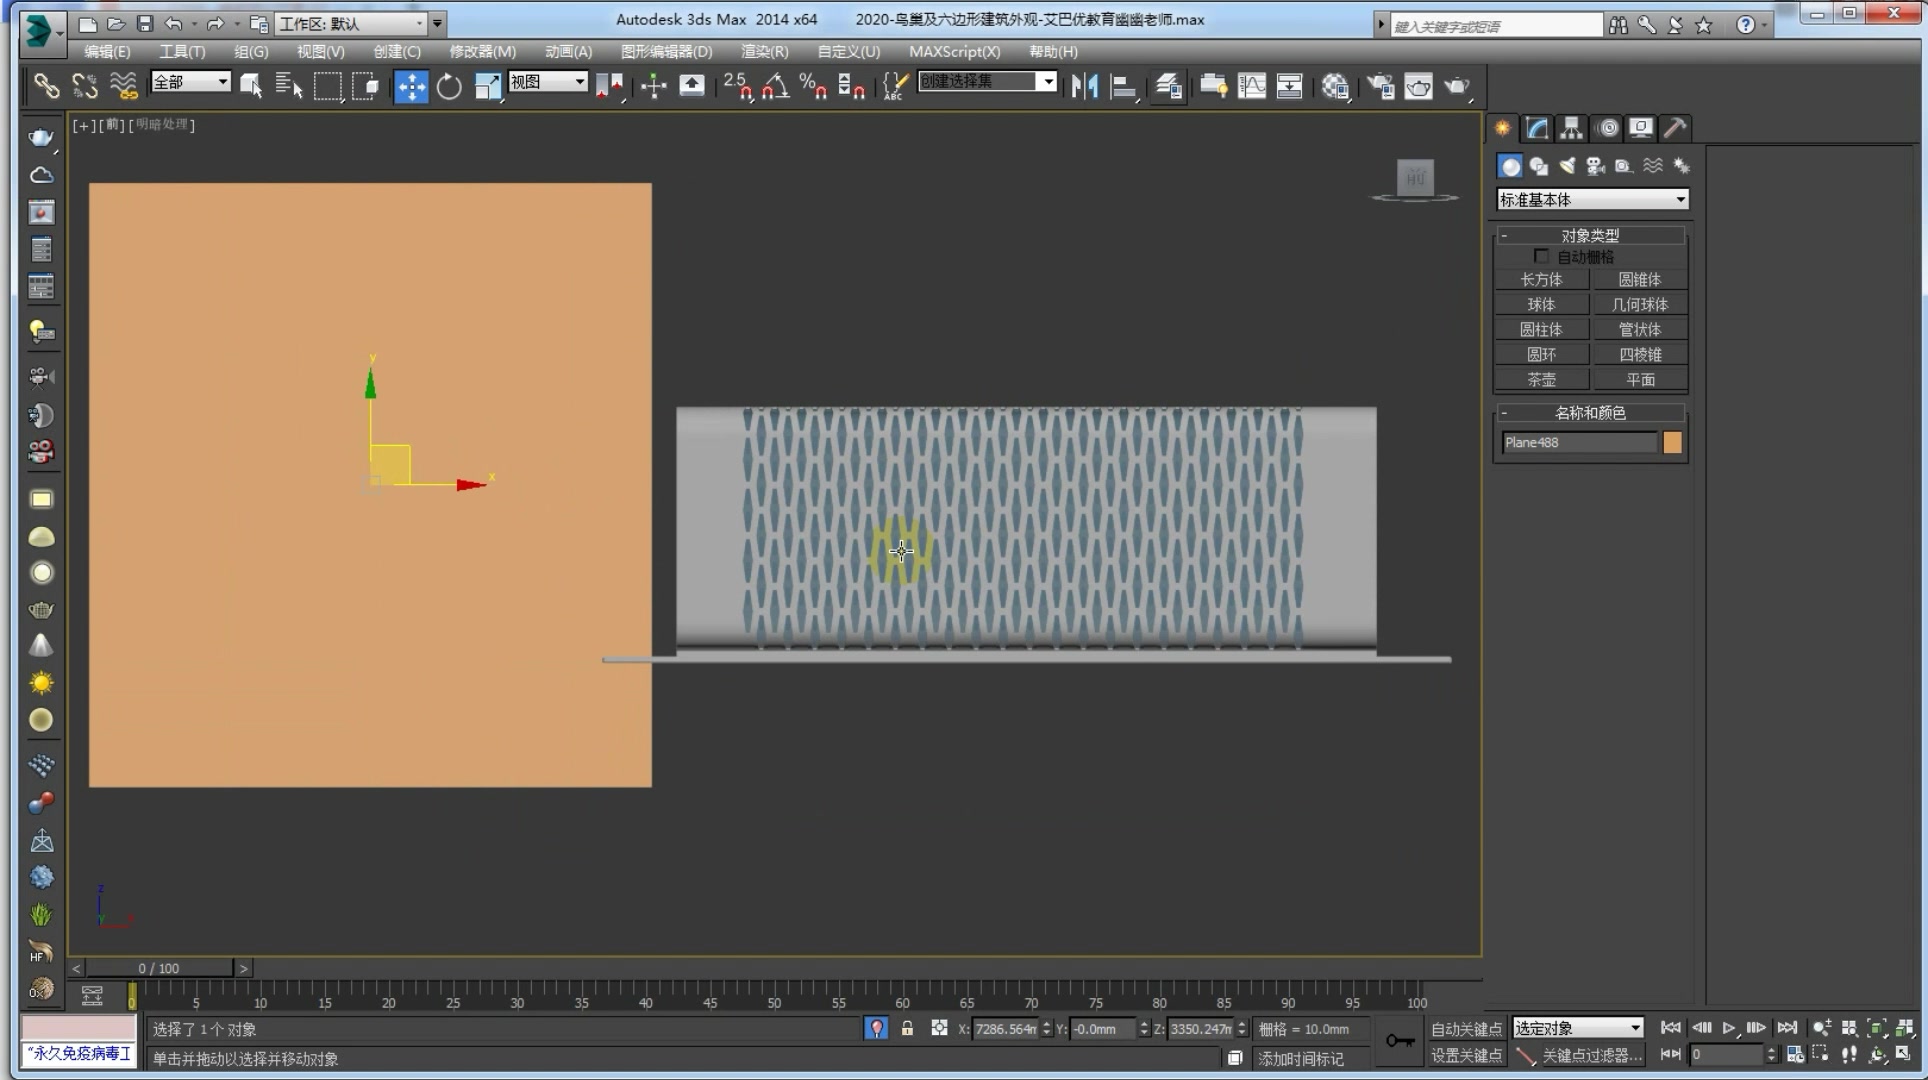Enable the 自动栅格 checkbox
Image resolution: width=1928 pixels, height=1080 pixels.
point(1541,257)
